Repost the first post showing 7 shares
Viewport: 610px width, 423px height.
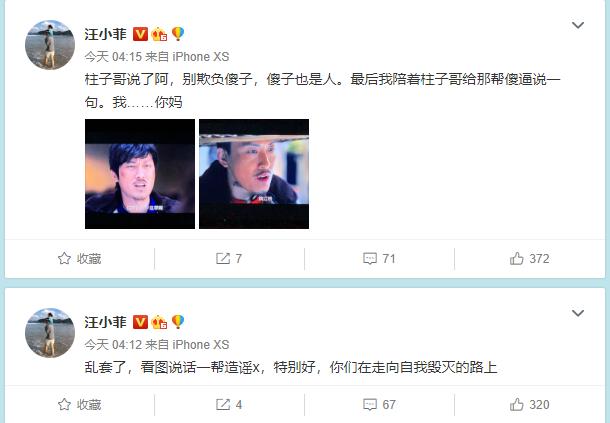click(x=229, y=258)
